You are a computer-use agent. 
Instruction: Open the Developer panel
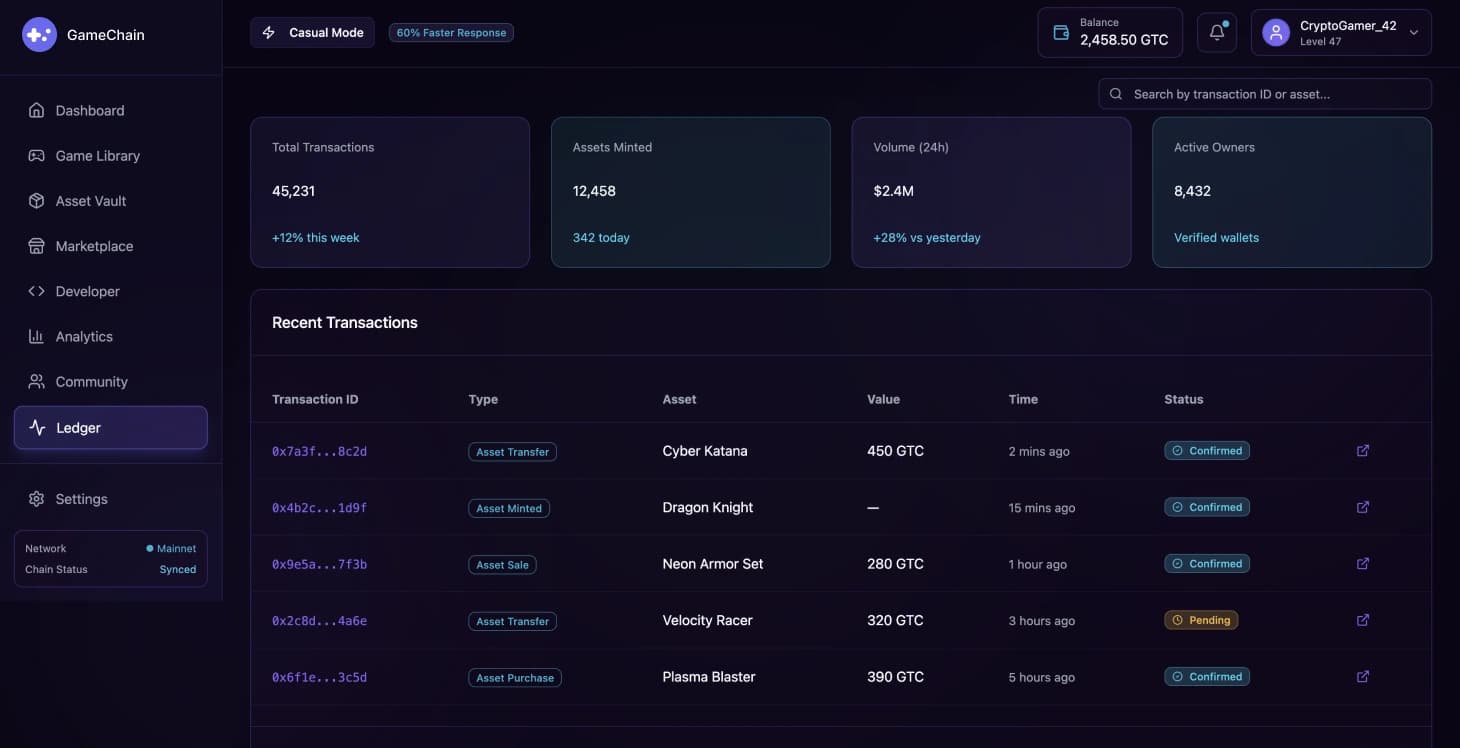tap(86, 291)
